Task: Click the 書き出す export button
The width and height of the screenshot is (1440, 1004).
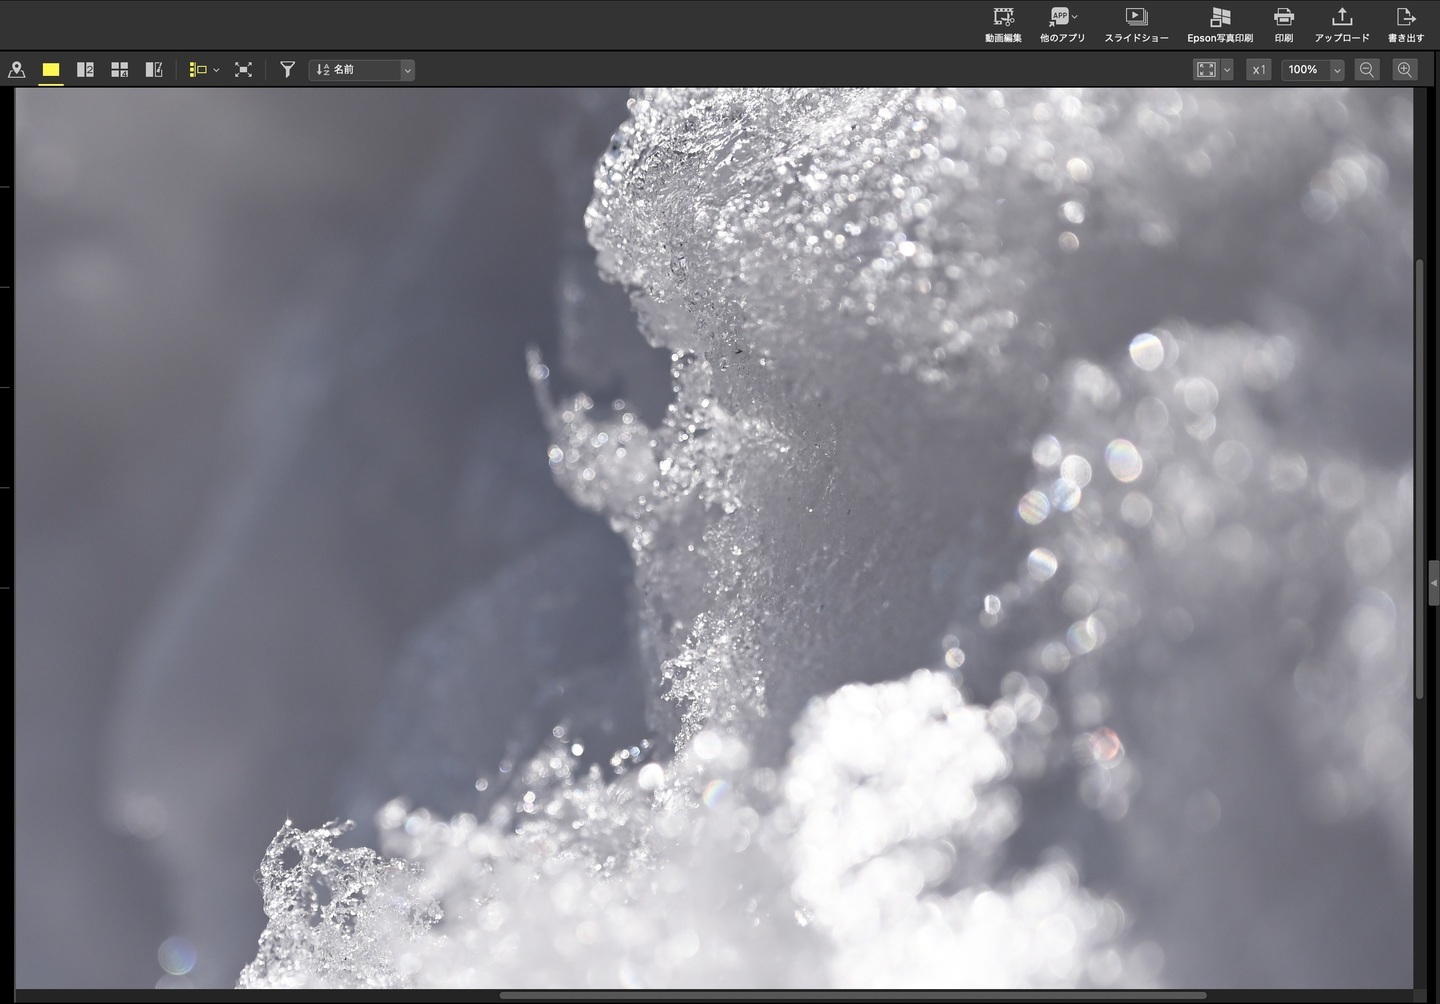Action: point(1406,24)
